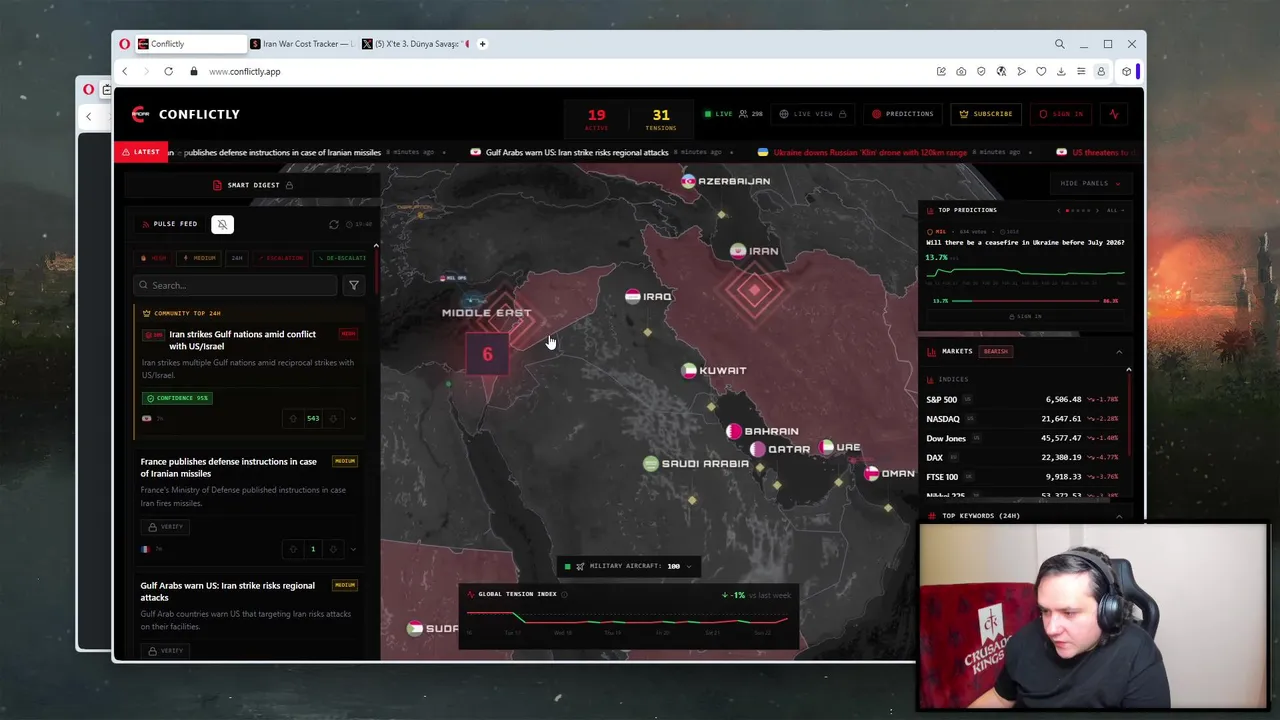
Task: Select the DAX index row
Action: (x=1022, y=458)
